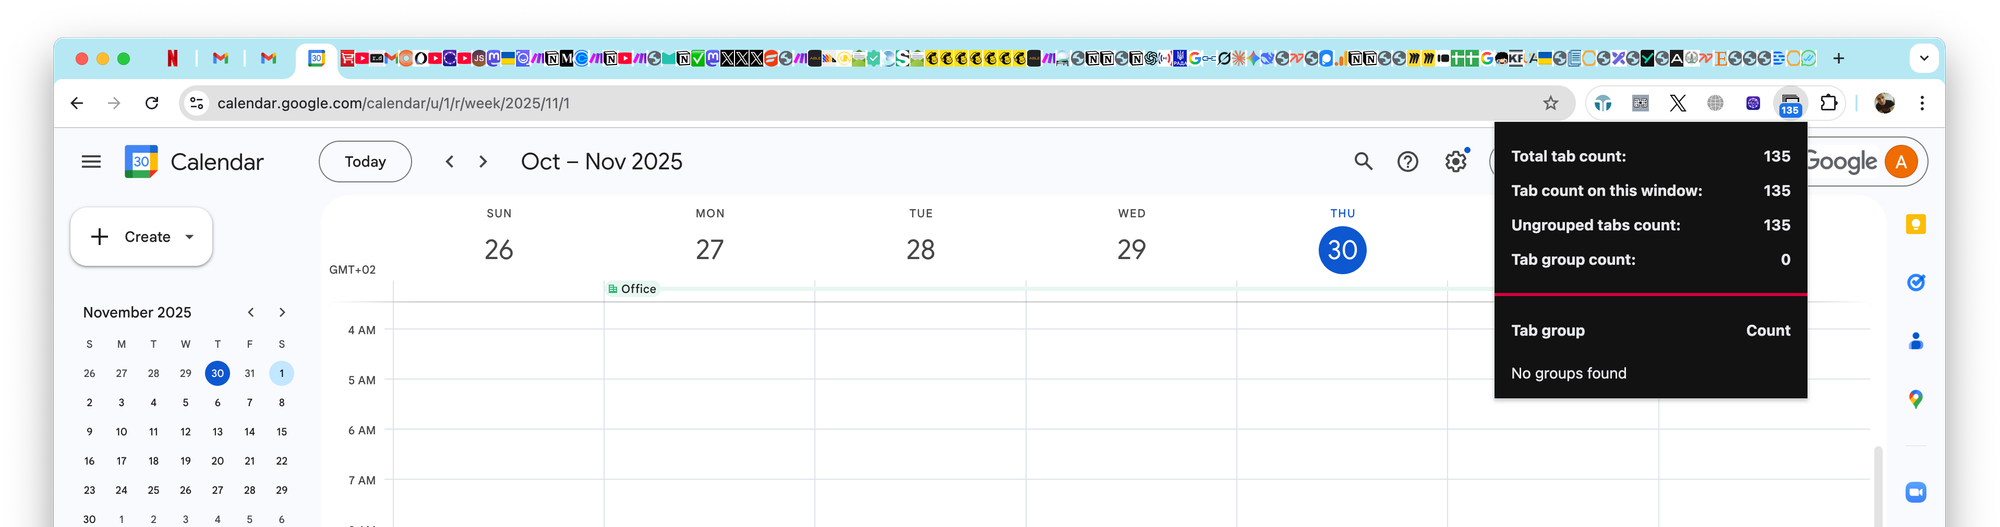
Task: Go to previous month in mini calendar
Action: point(251,313)
